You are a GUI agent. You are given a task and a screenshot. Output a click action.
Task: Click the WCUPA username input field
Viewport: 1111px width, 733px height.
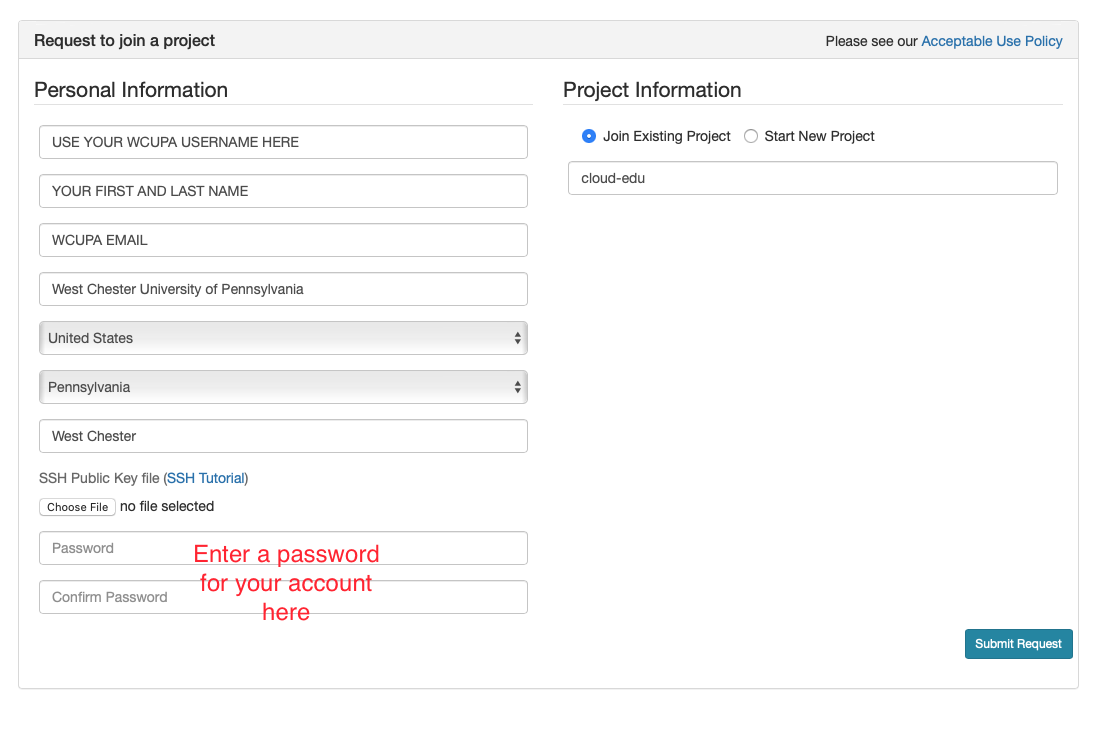[283, 142]
